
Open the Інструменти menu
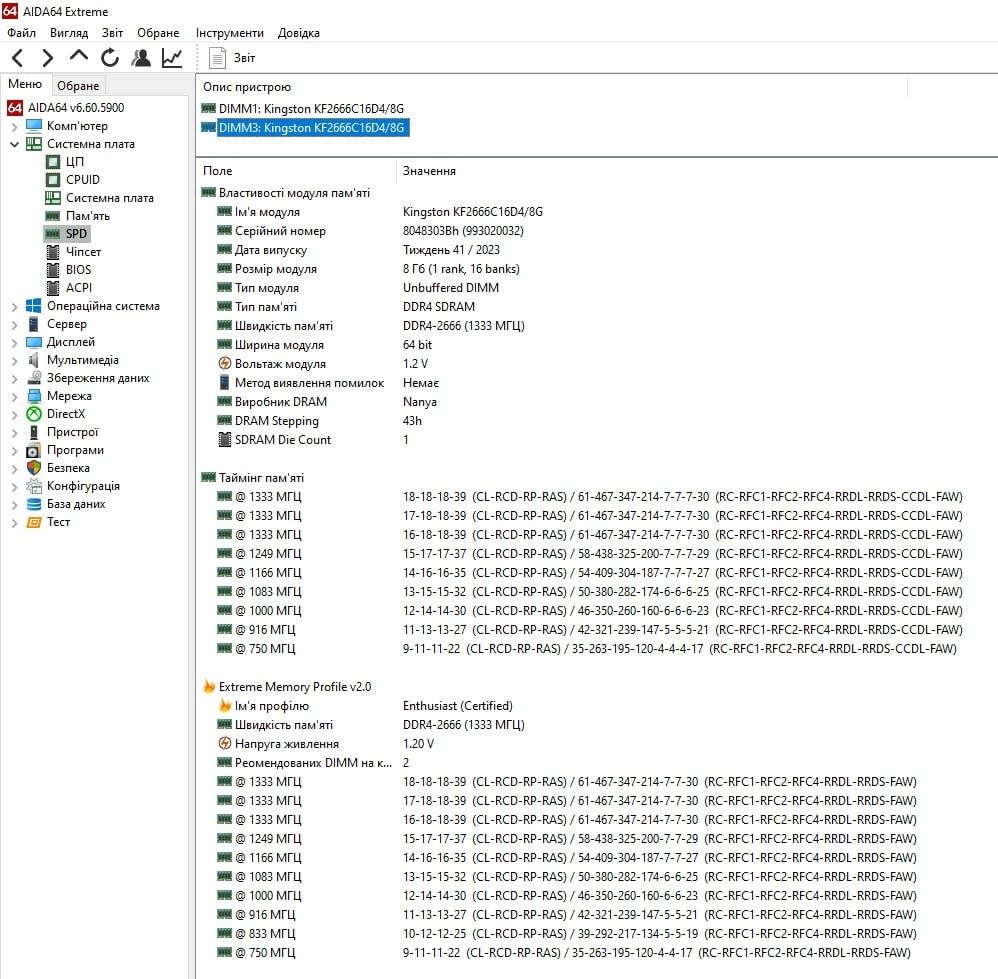[229, 33]
